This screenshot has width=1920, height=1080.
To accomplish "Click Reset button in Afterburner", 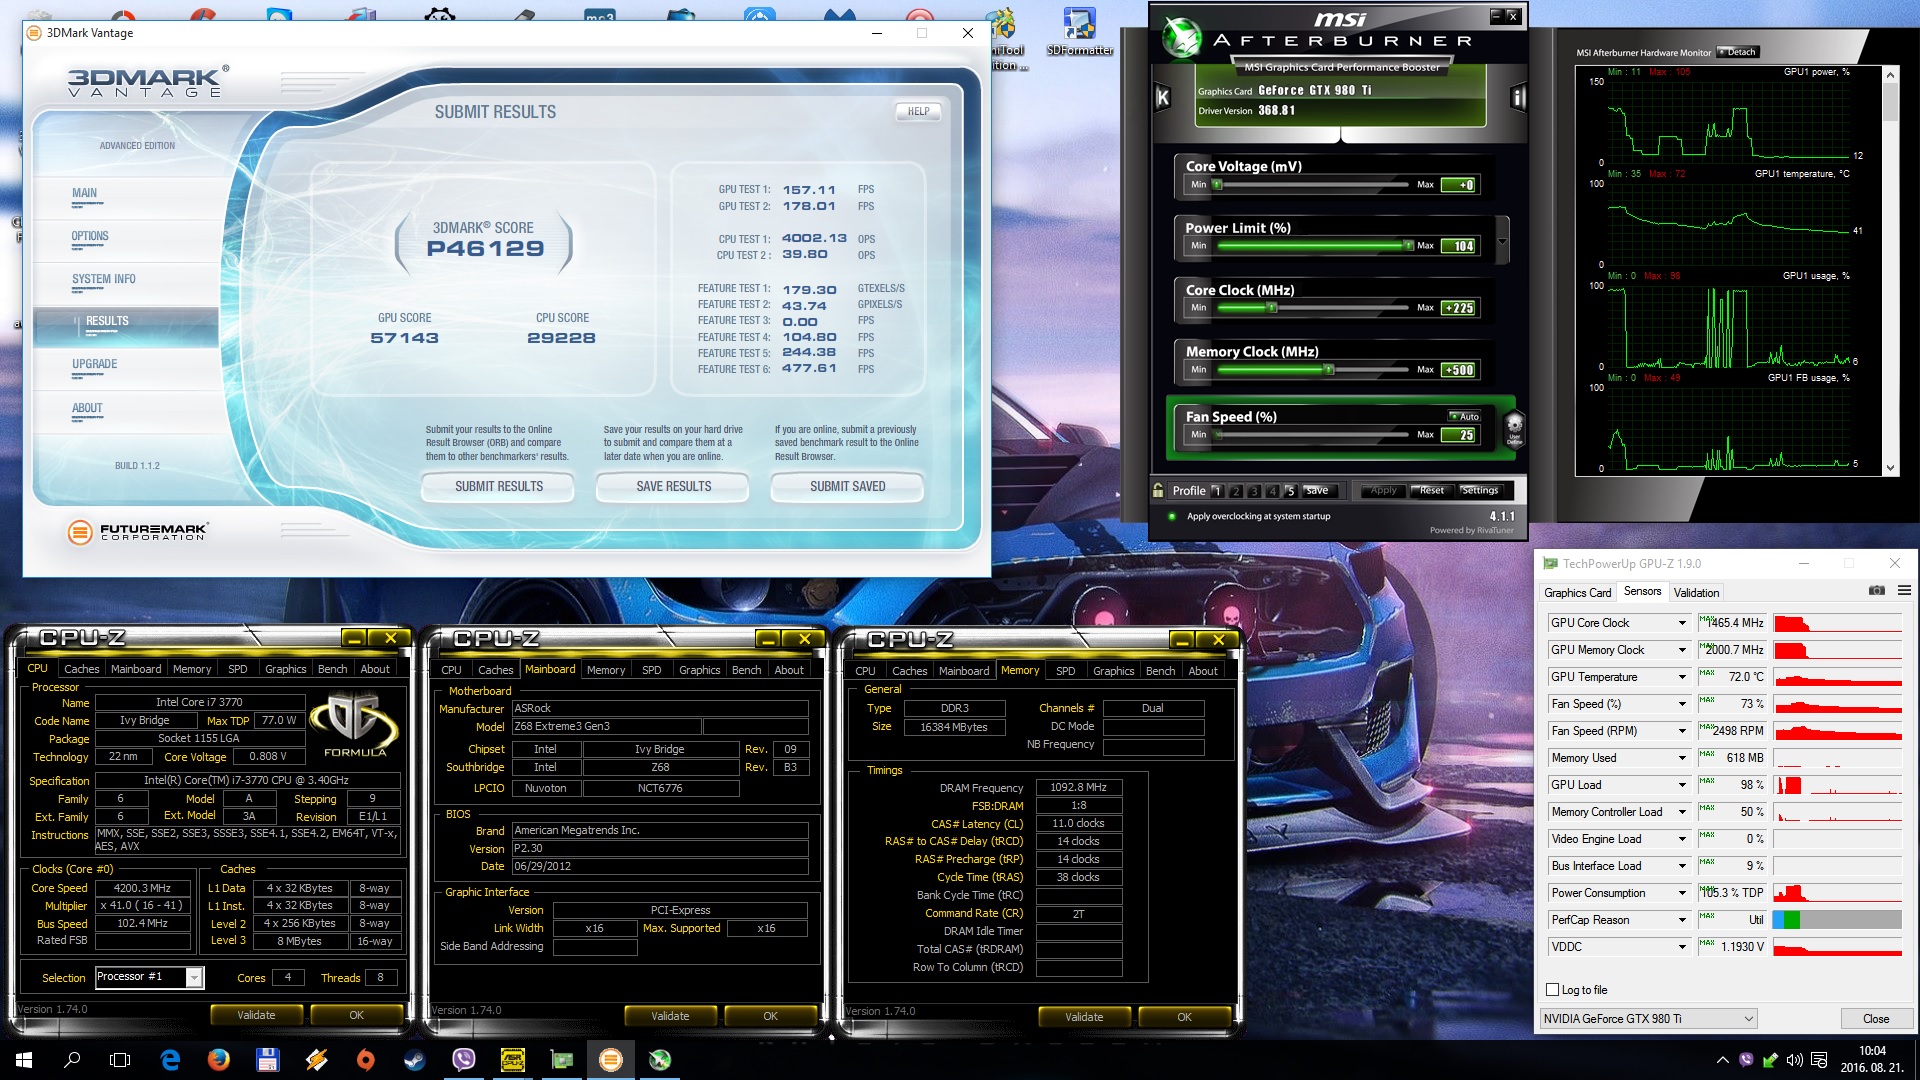I will pos(1431,490).
